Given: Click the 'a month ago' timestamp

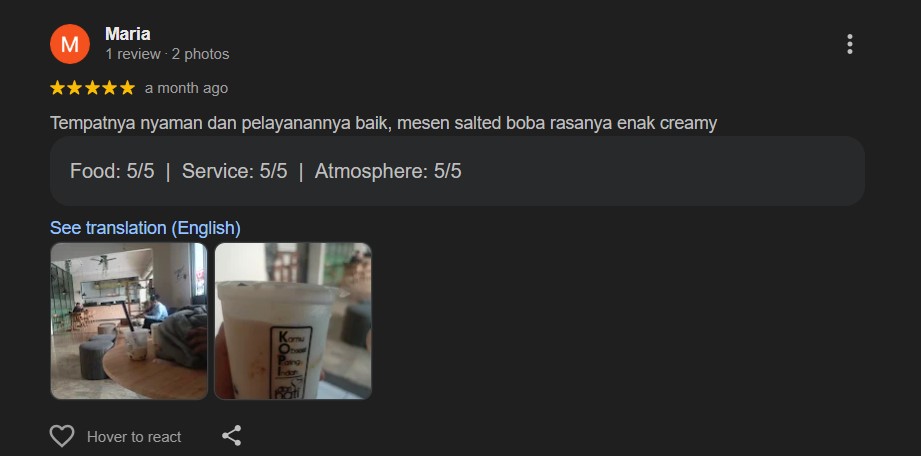Looking at the screenshot, I should (x=186, y=88).
